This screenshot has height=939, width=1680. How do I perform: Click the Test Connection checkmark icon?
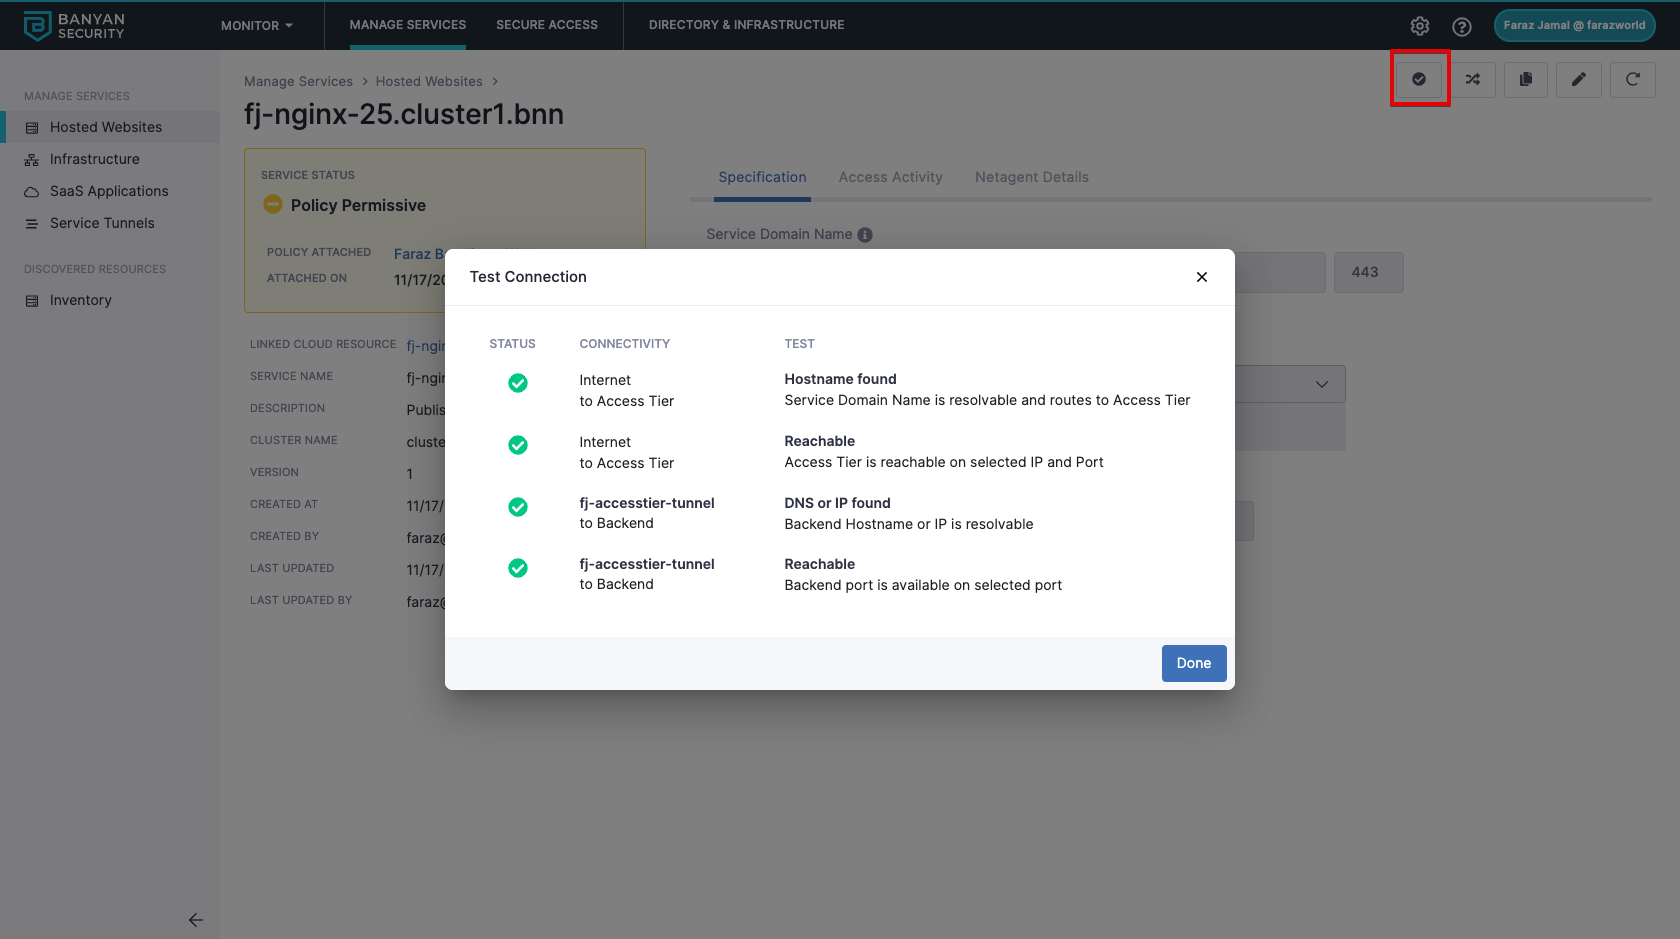1419,79
